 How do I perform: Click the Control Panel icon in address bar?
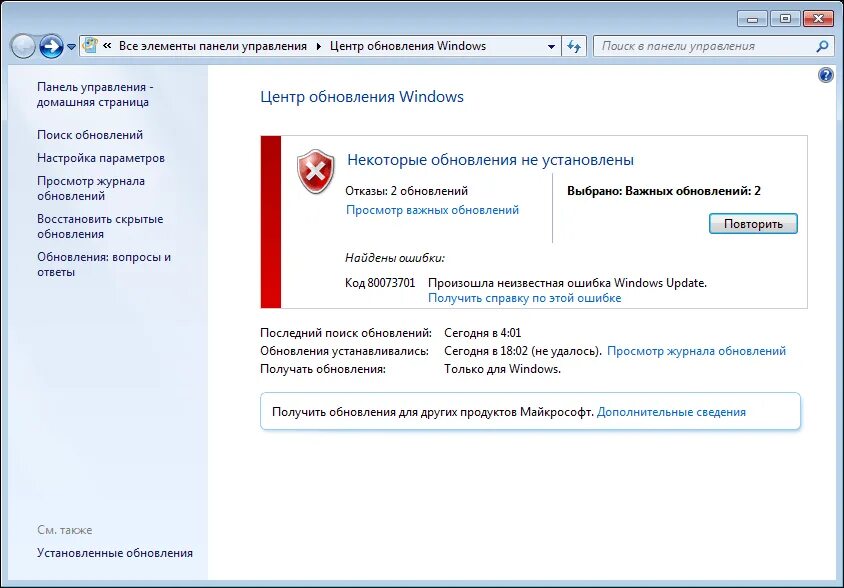tap(90, 46)
